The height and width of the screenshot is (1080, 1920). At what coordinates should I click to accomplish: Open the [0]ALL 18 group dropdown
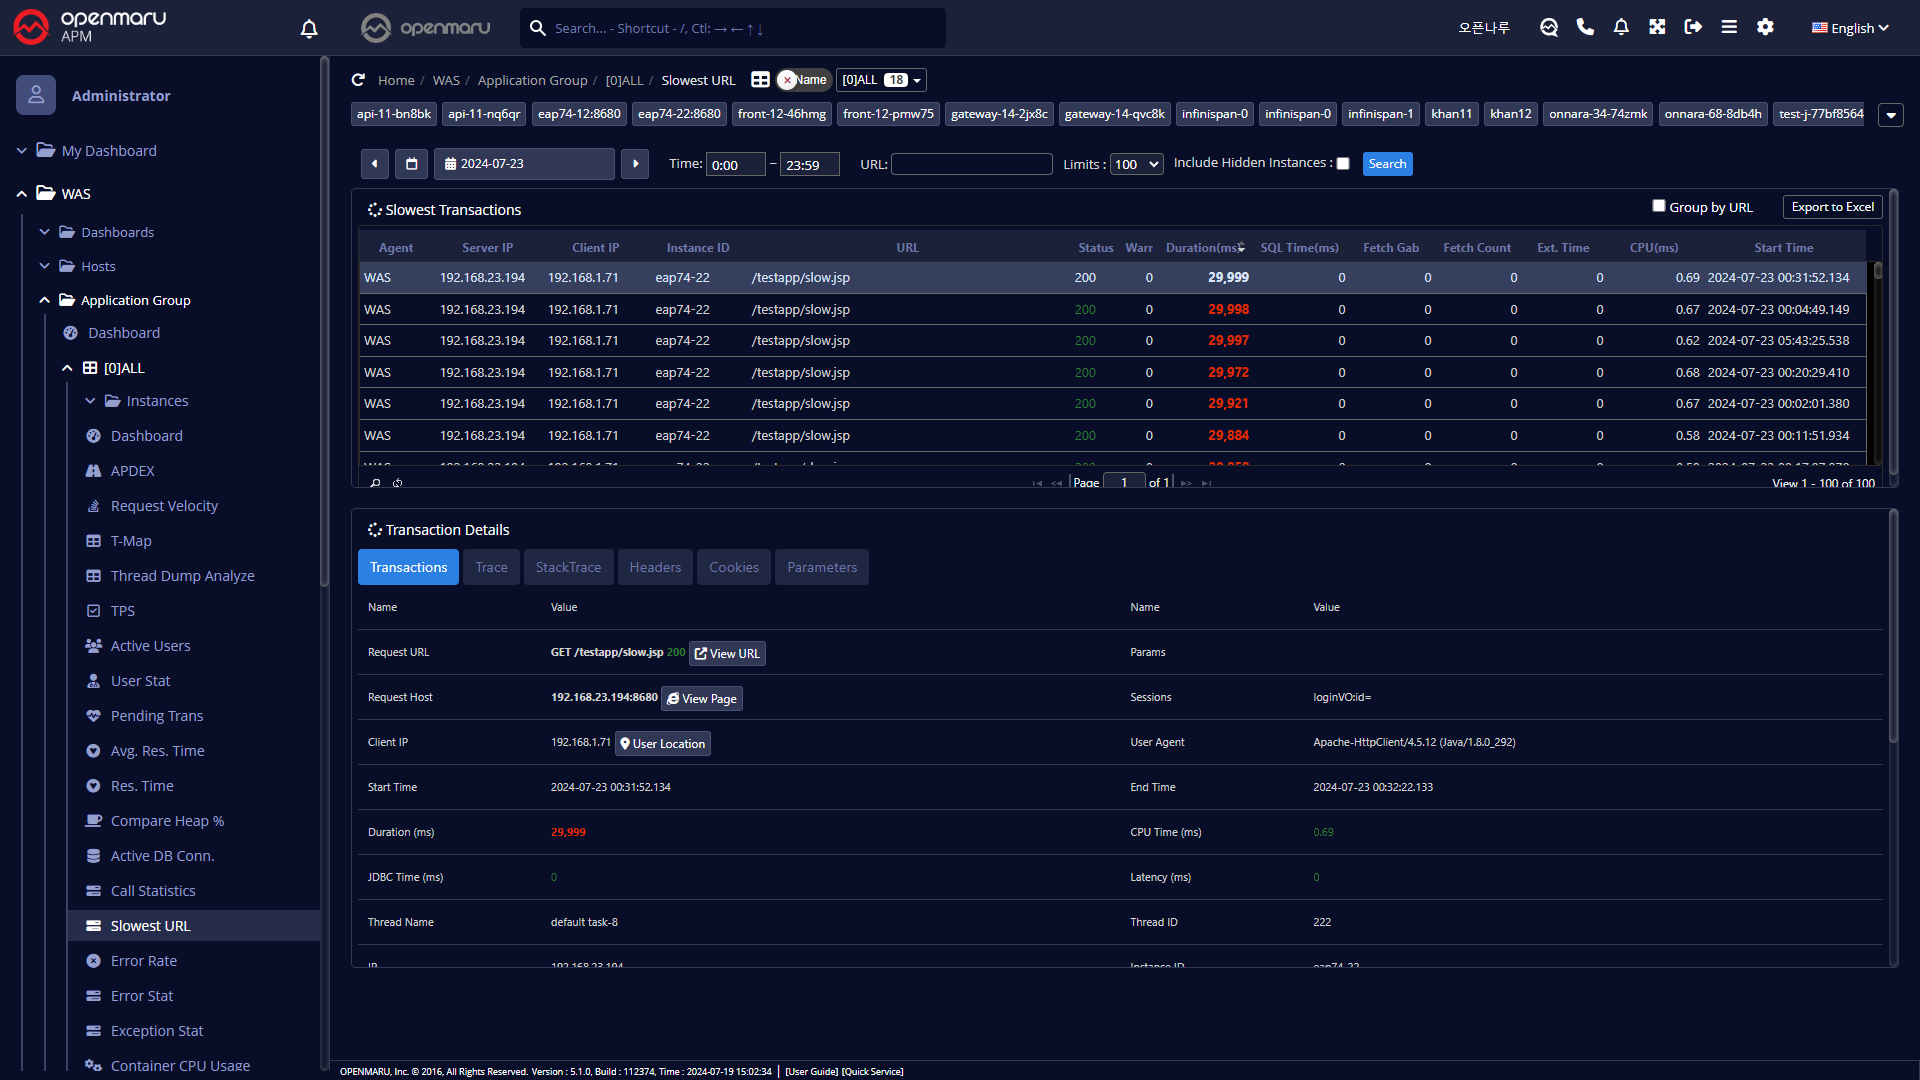click(881, 80)
